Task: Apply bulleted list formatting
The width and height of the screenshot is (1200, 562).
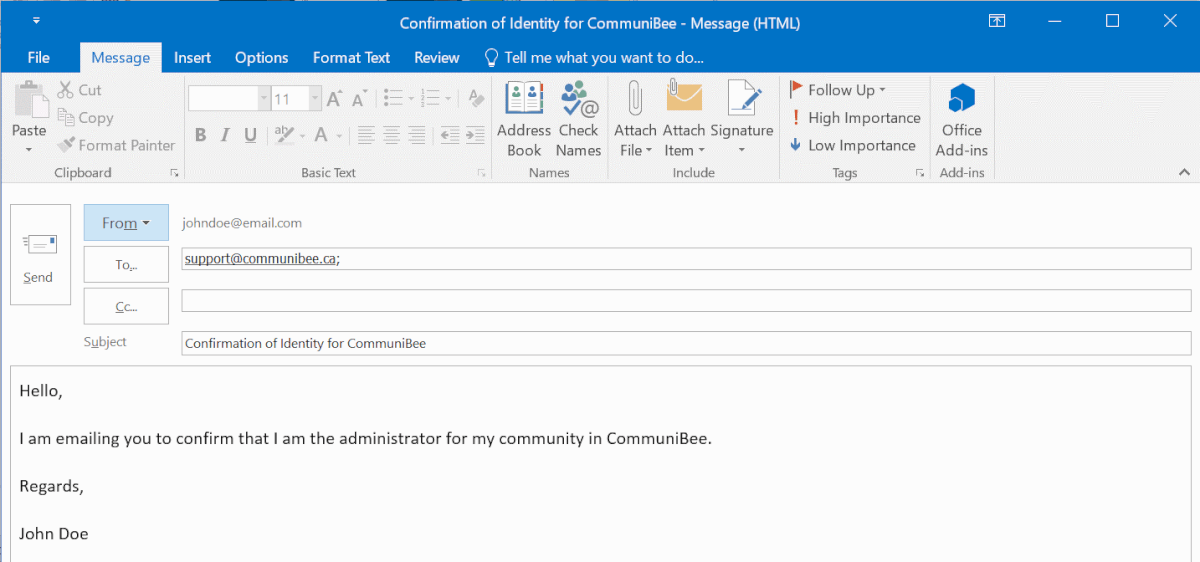Action: (392, 98)
